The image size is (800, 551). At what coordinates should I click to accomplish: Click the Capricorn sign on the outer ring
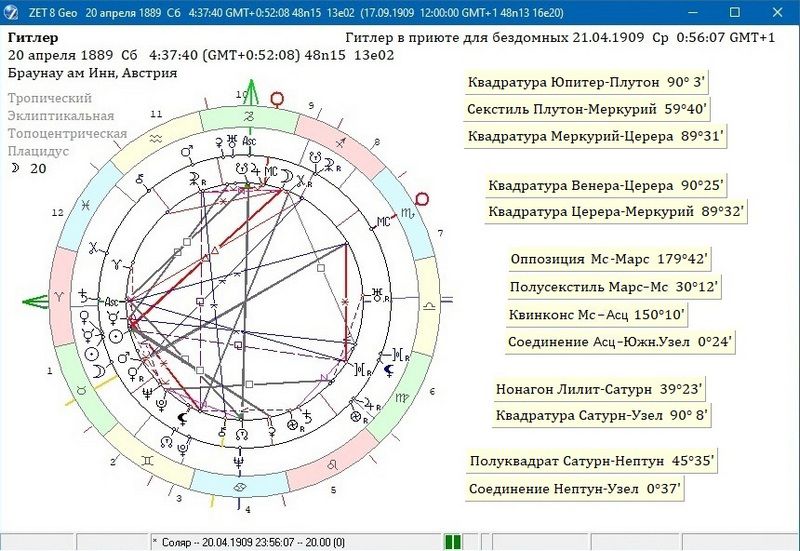(249, 117)
